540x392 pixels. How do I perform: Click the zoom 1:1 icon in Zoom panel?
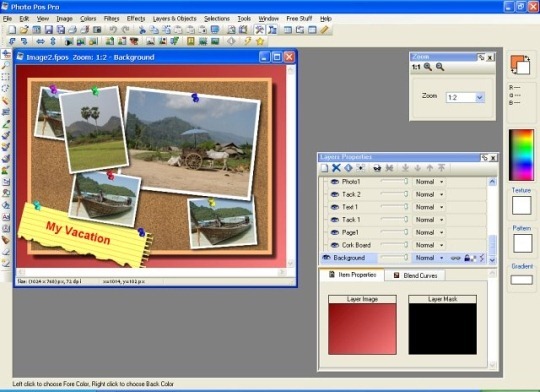click(x=416, y=67)
